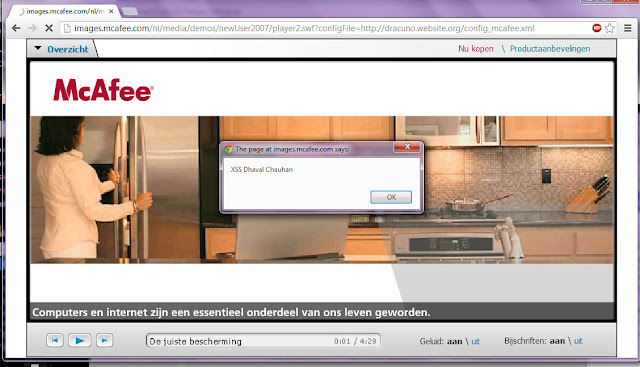Select the images.mcafee.com tab
This screenshot has width=640, height=367.
[x=64, y=11]
